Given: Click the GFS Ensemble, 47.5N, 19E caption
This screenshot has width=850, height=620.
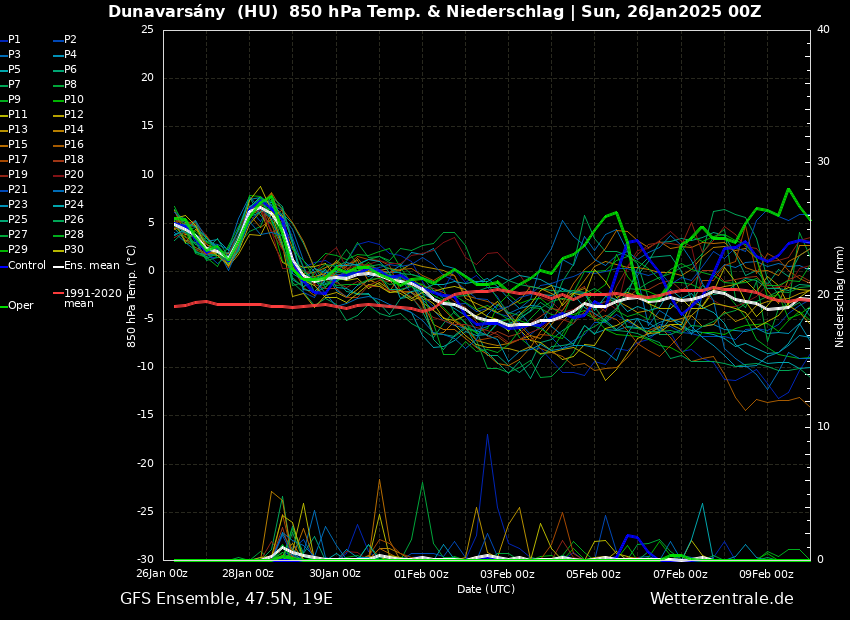Looking at the screenshot, I should (x=226, y=599).
